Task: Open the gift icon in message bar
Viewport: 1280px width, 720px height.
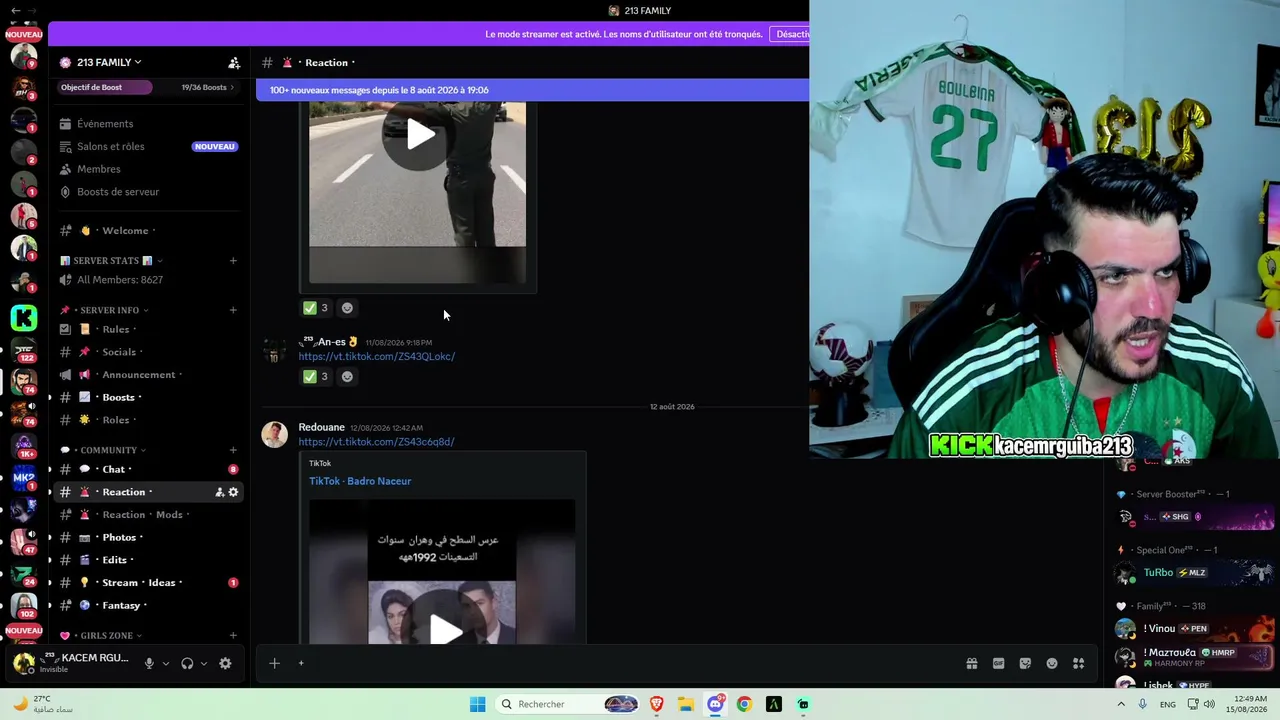Action: coord(971,663)
